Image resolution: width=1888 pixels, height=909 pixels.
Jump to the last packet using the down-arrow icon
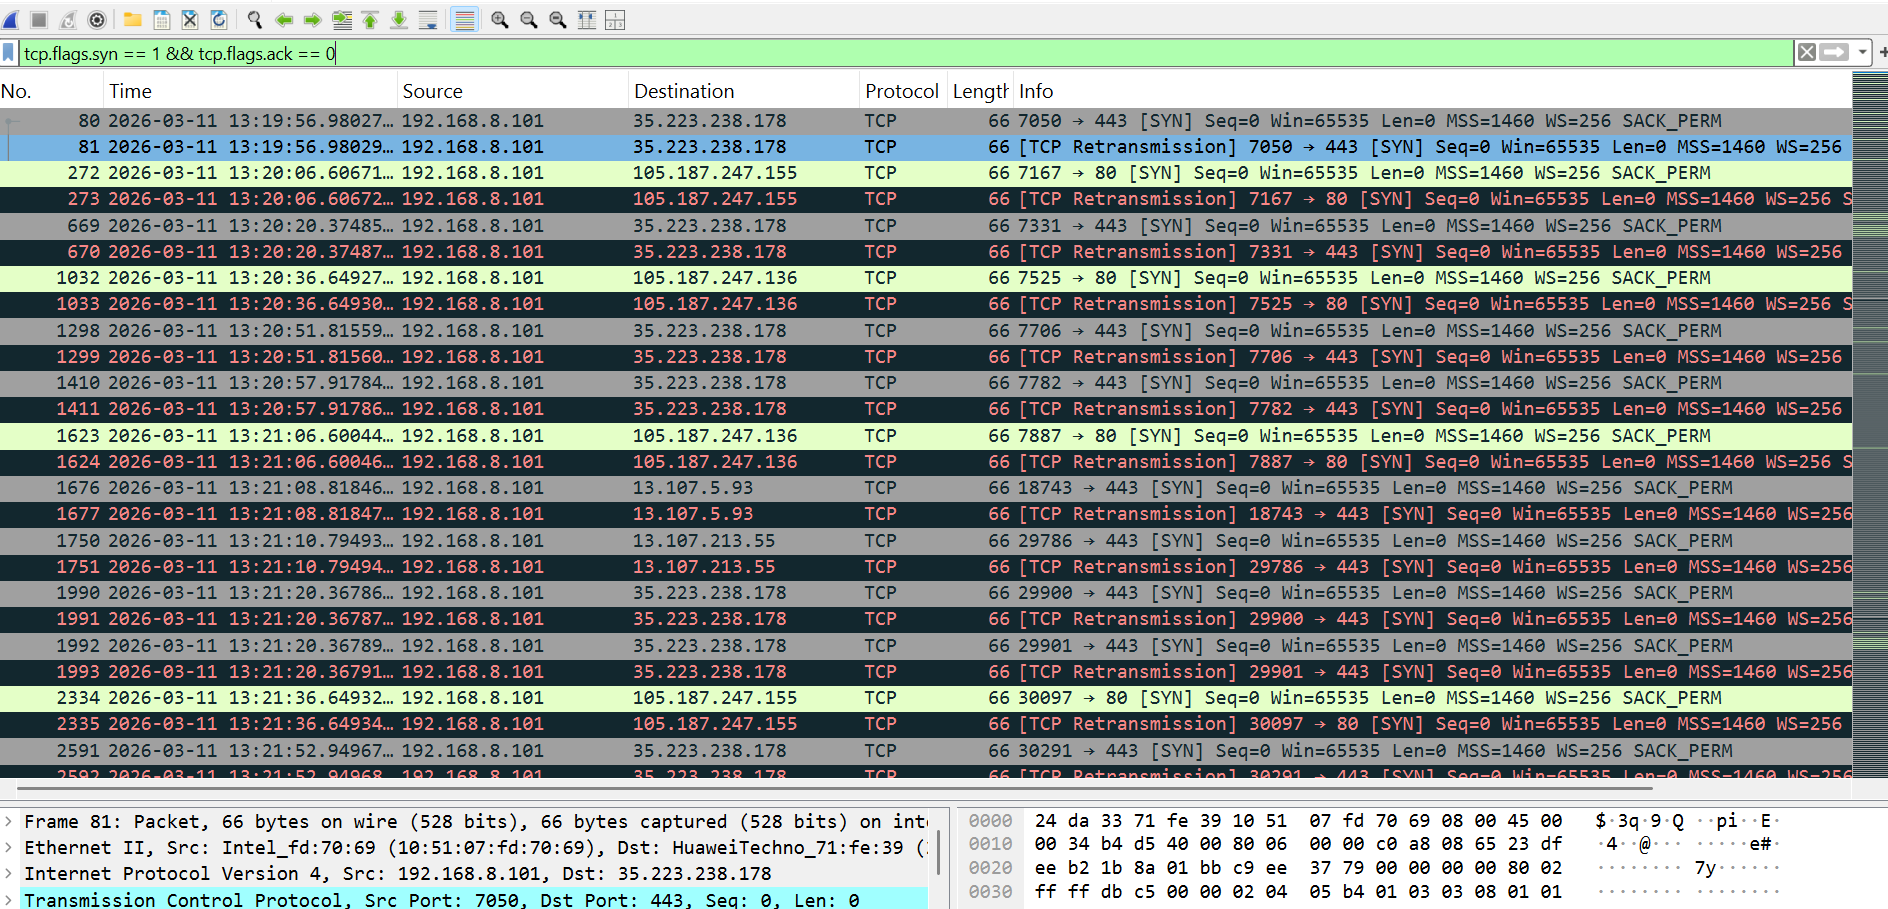(x=398, y=20)
